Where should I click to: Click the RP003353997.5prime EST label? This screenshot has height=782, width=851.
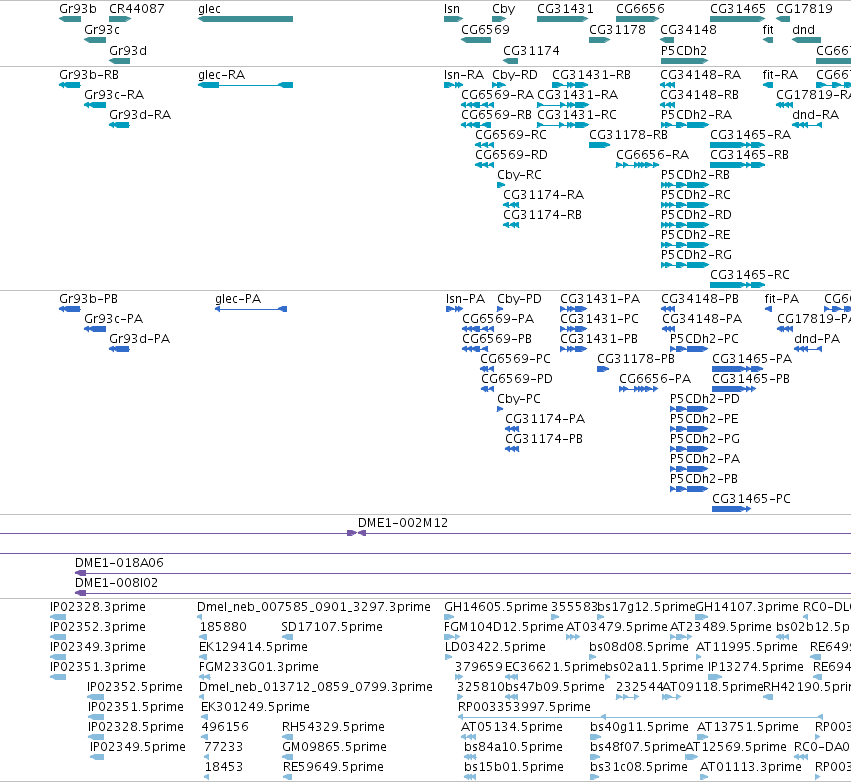[524, 707]
